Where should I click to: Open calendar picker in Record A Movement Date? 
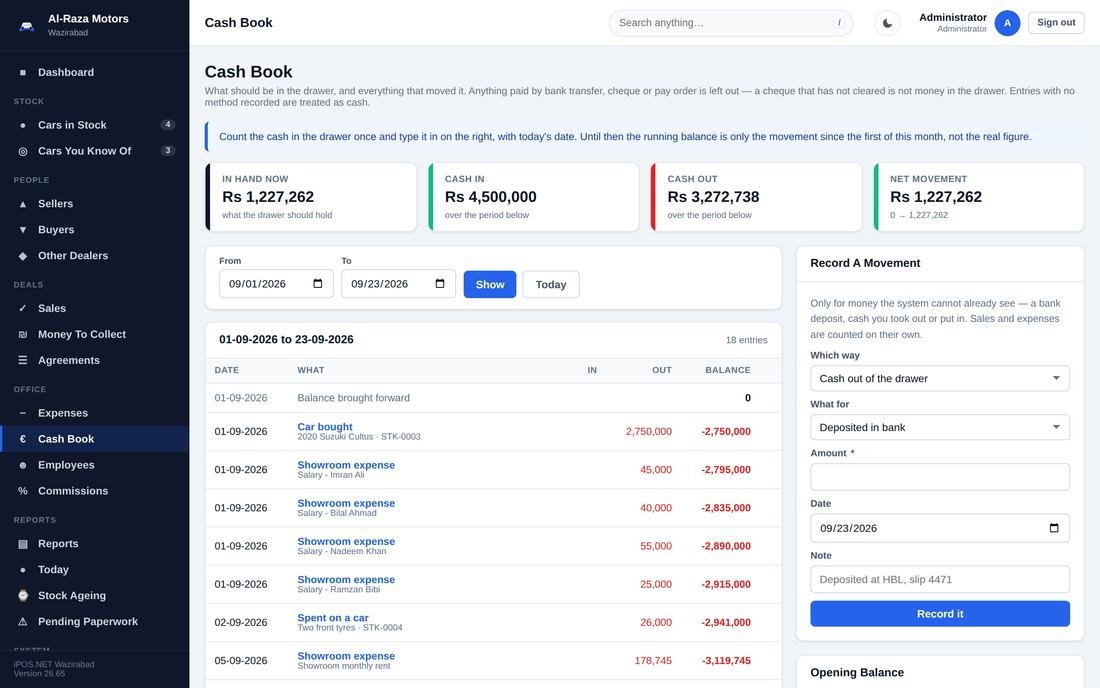[x=1054, y=527]
